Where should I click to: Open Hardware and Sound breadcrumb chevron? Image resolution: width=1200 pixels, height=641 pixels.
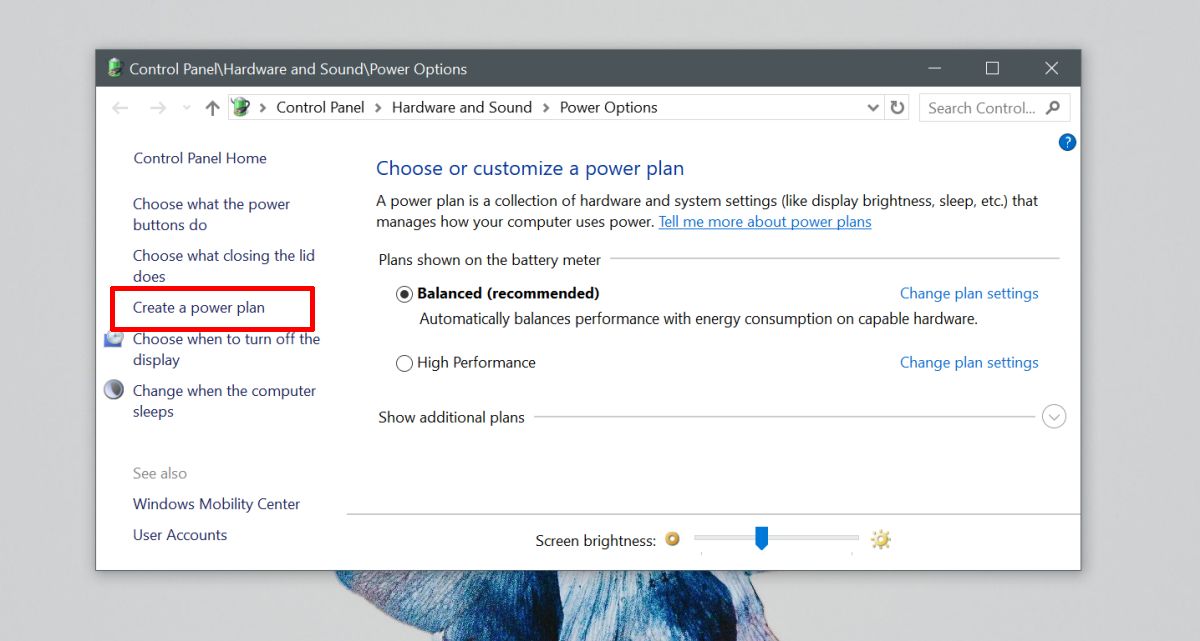coord(546,108)
